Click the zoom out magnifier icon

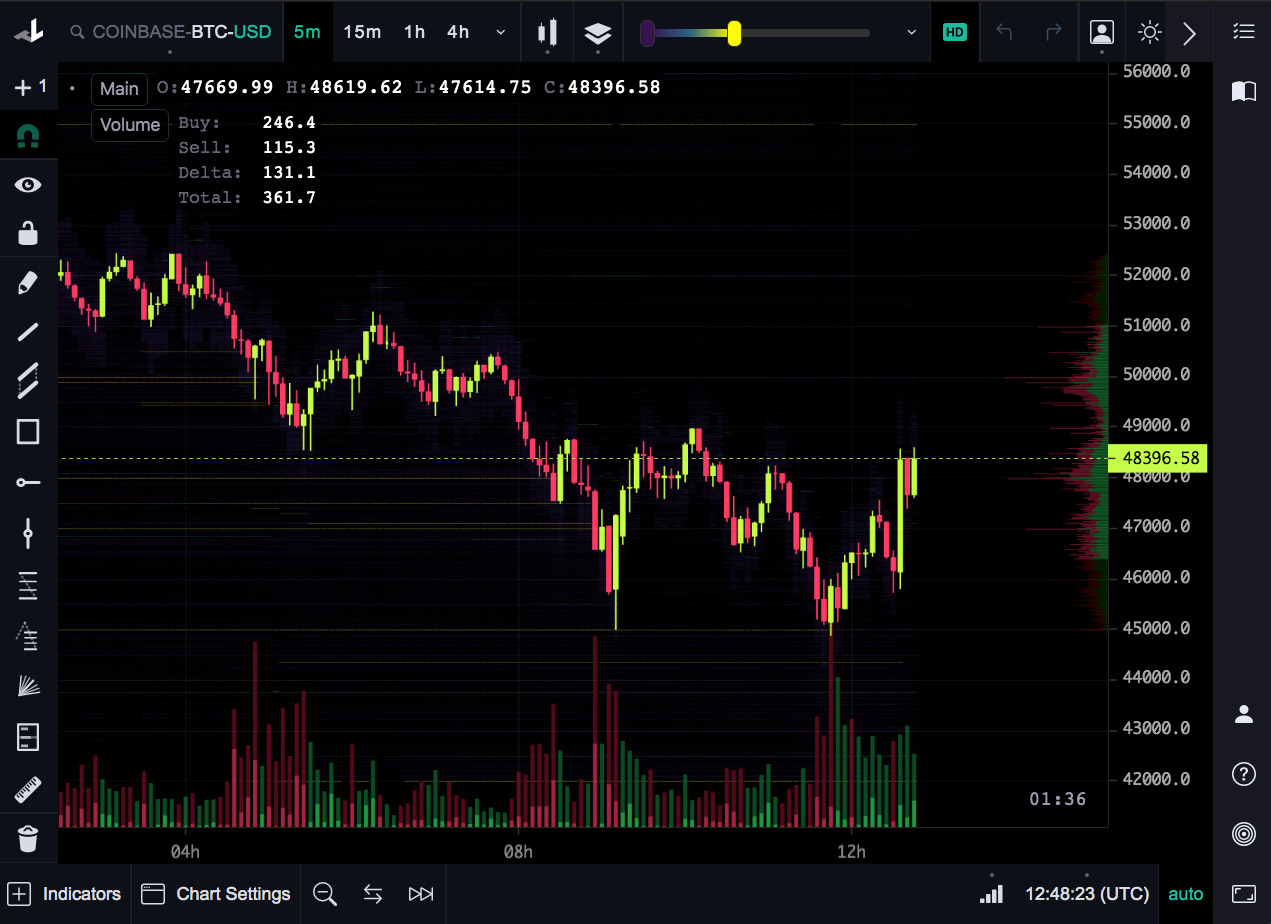tap(325, 894)
